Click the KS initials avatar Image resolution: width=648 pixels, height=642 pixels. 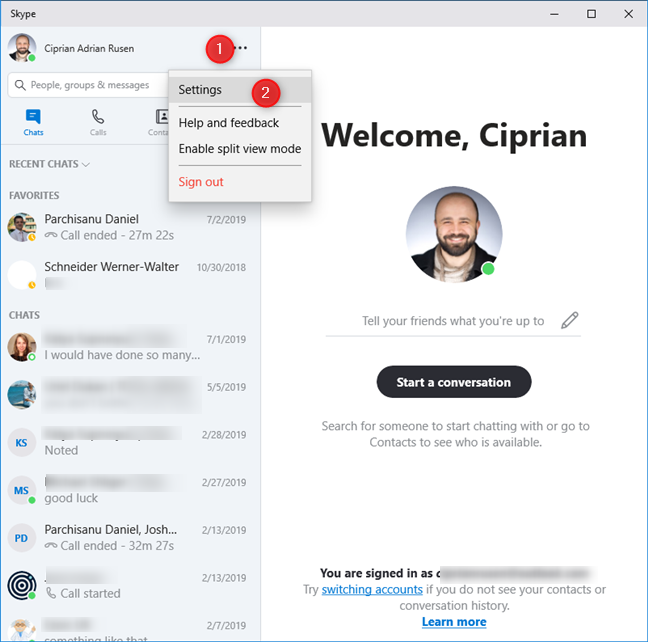coord(21,442)
